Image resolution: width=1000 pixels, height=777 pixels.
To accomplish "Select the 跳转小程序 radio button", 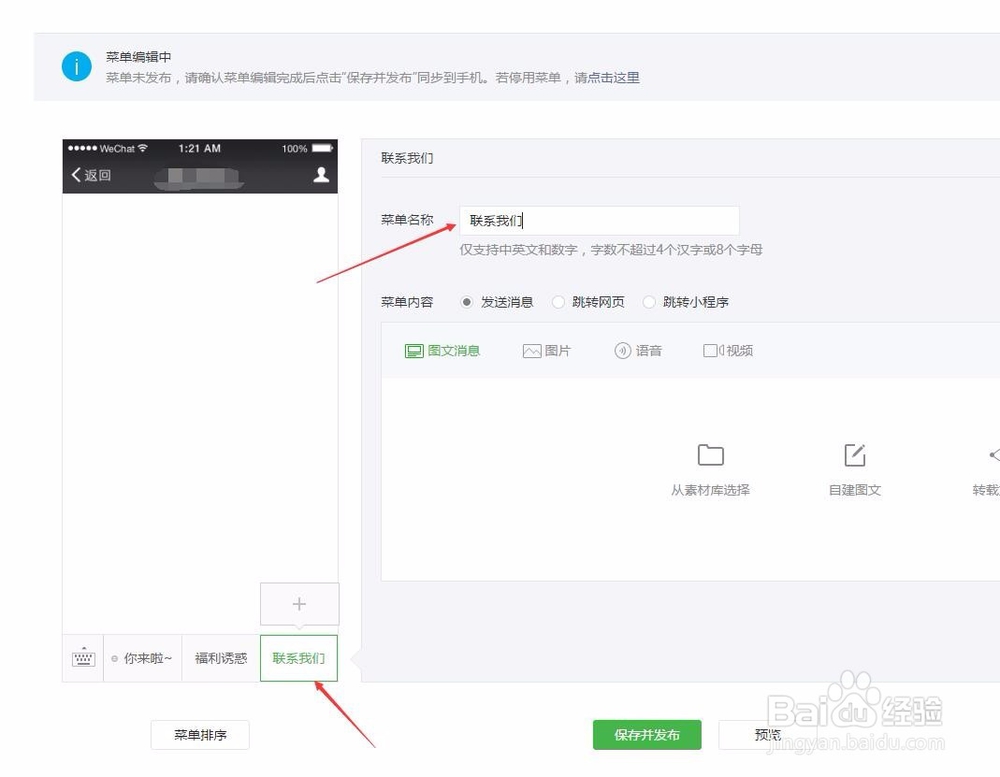I will (650, 301).
